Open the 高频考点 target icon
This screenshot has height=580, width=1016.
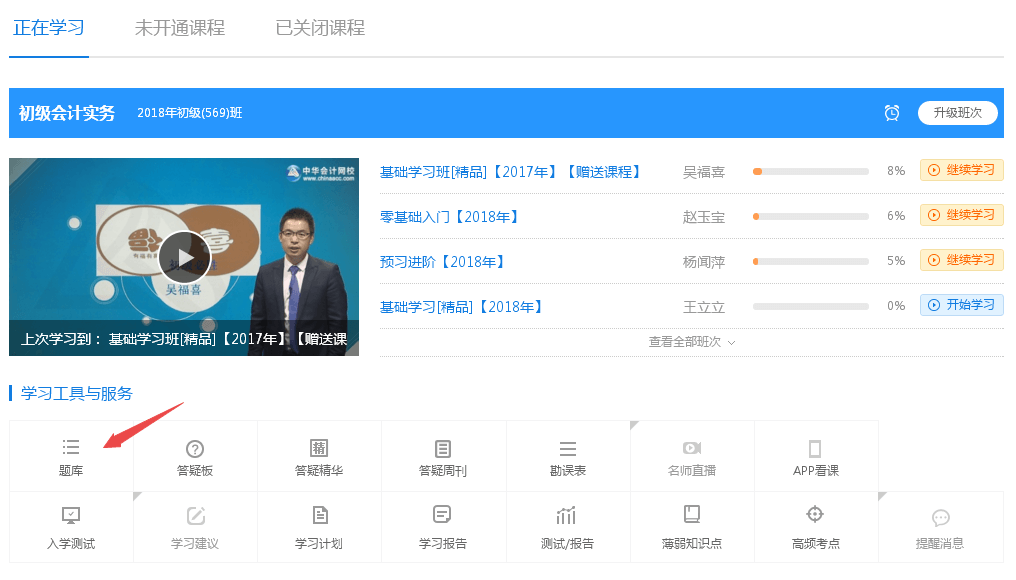(815, 515)
